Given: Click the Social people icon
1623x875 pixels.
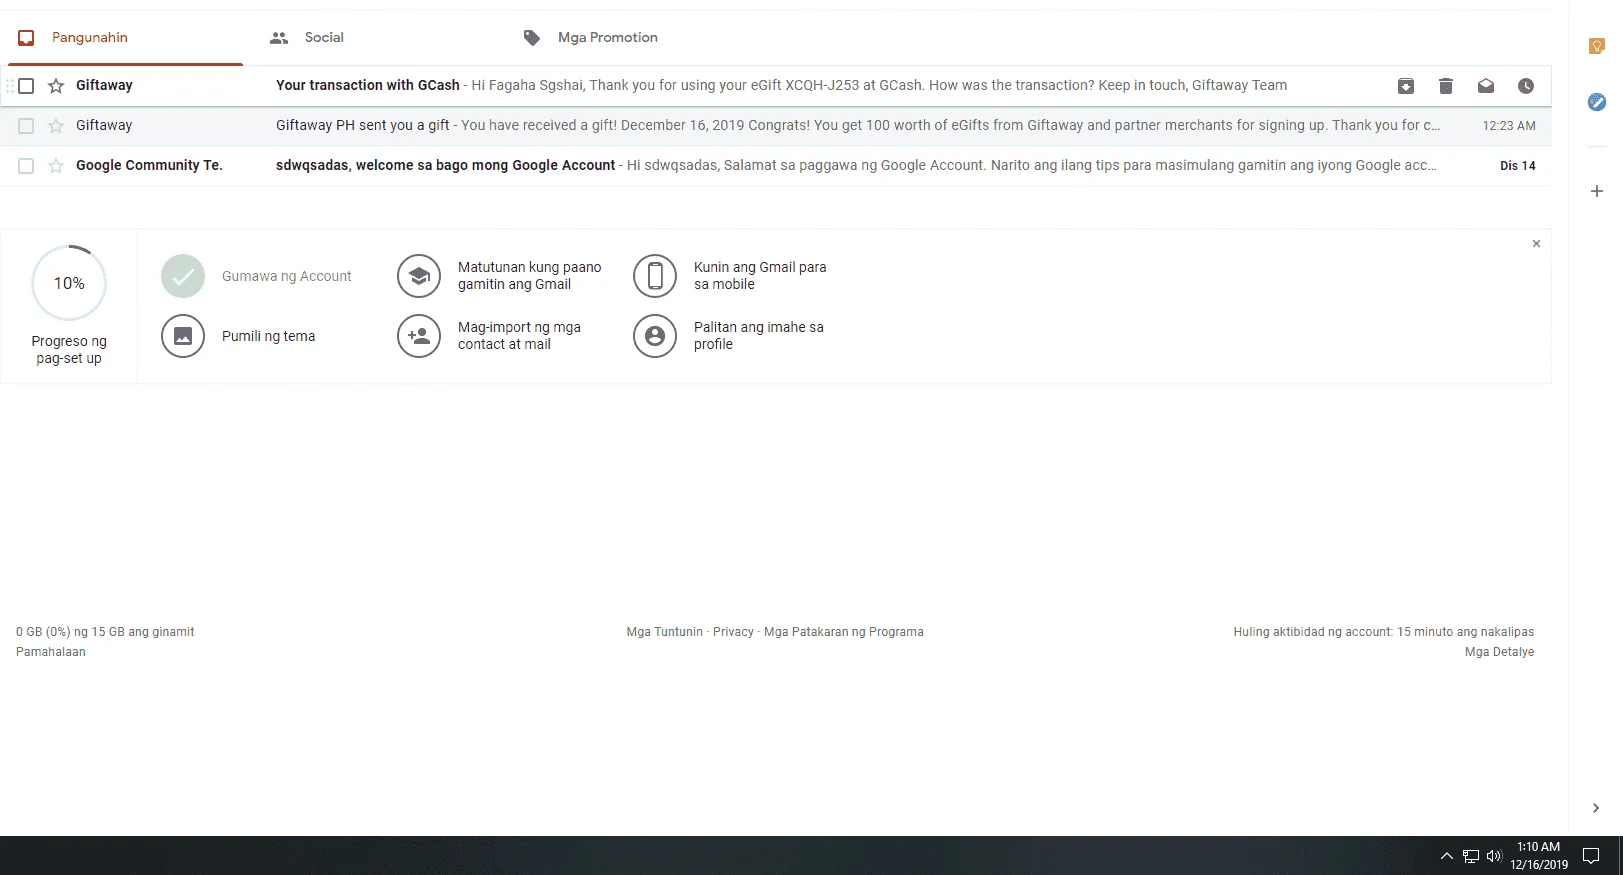Looking at the screenshot, I should pos(279,38).
